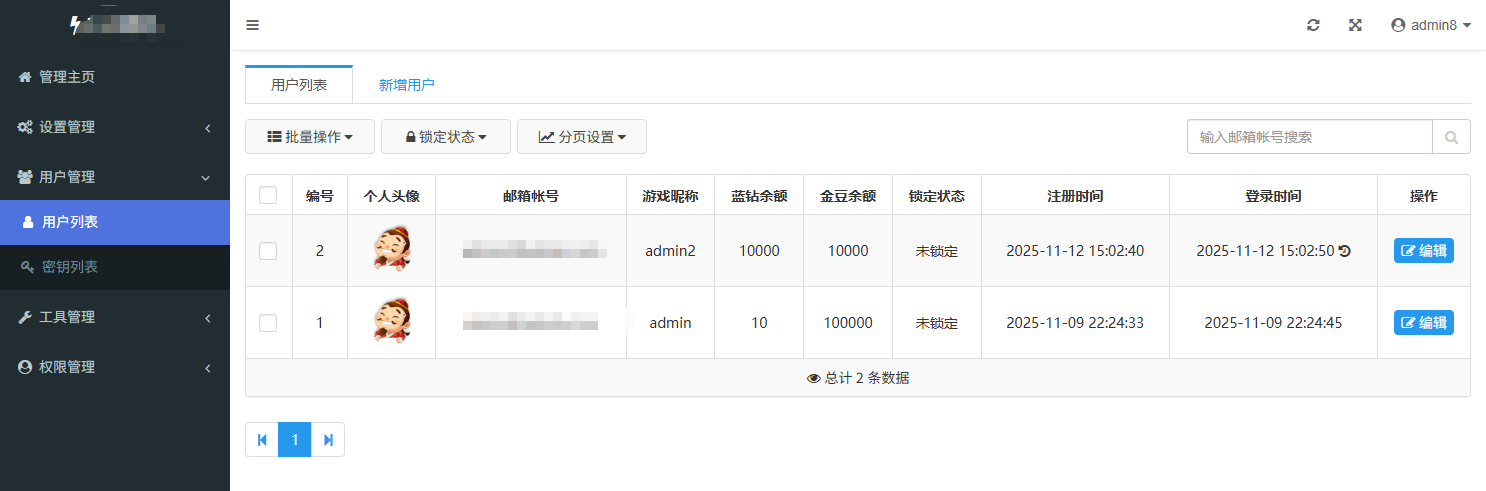Open the 批量操作 dropdown
The width and height of the screenshot is (1486, 491).
click(x=309, y=137)
